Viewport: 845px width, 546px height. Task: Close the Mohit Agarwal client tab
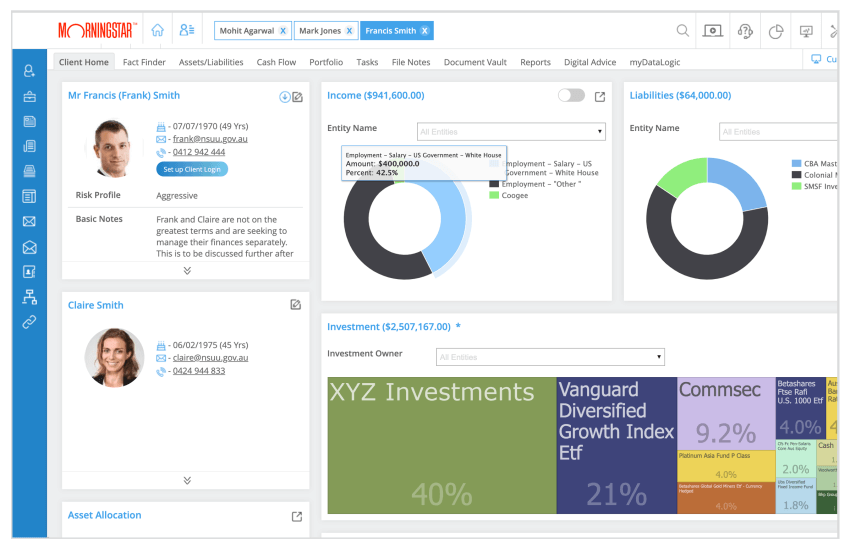(x=282, y=31)
